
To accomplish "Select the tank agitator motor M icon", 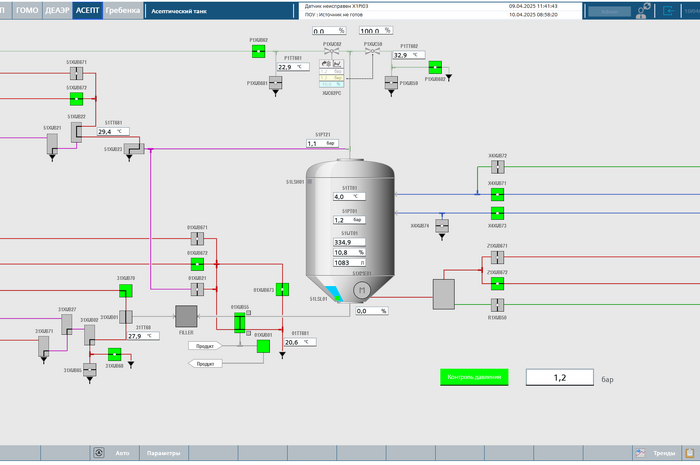I will click(360, 288).
